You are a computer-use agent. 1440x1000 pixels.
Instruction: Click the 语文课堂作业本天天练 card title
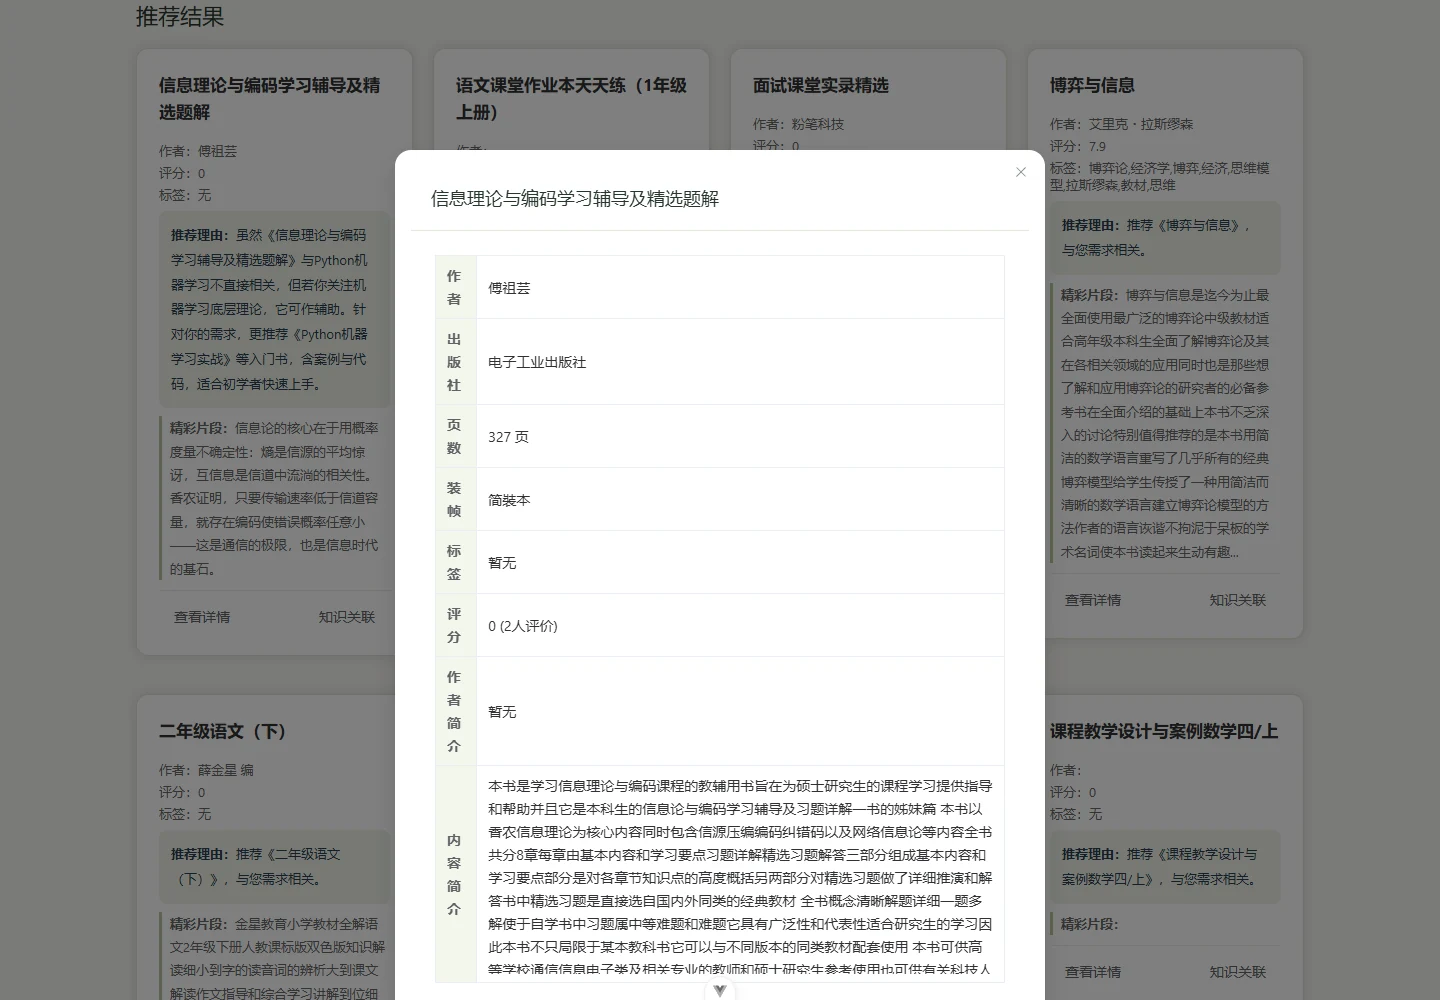(x=571, y=99)
